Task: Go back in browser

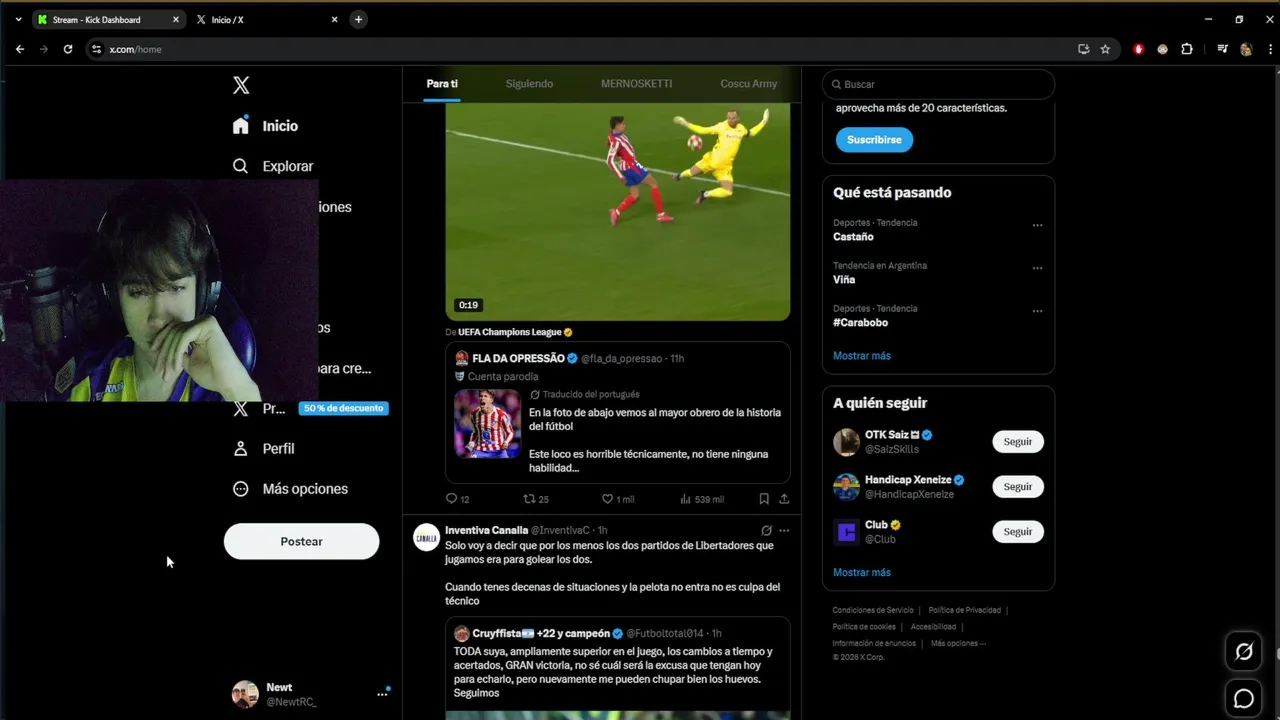Action: [20, 49]
